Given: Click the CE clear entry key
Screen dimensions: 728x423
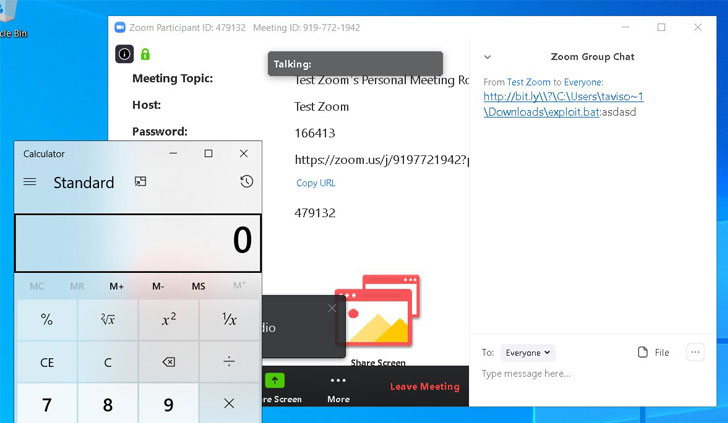Looking at the screenshot, I should tap(47, 362).
